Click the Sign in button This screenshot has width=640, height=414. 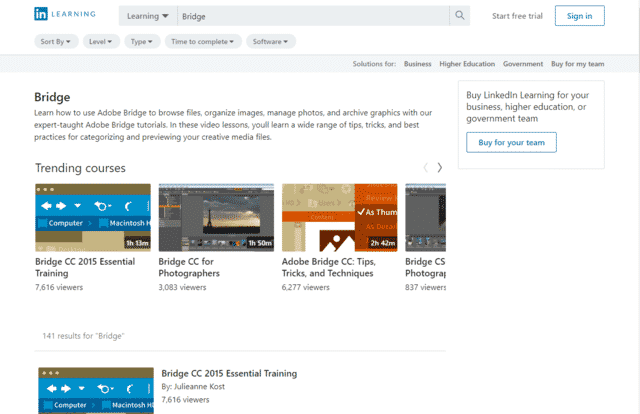pyautogui.click(x=580, y=16)
